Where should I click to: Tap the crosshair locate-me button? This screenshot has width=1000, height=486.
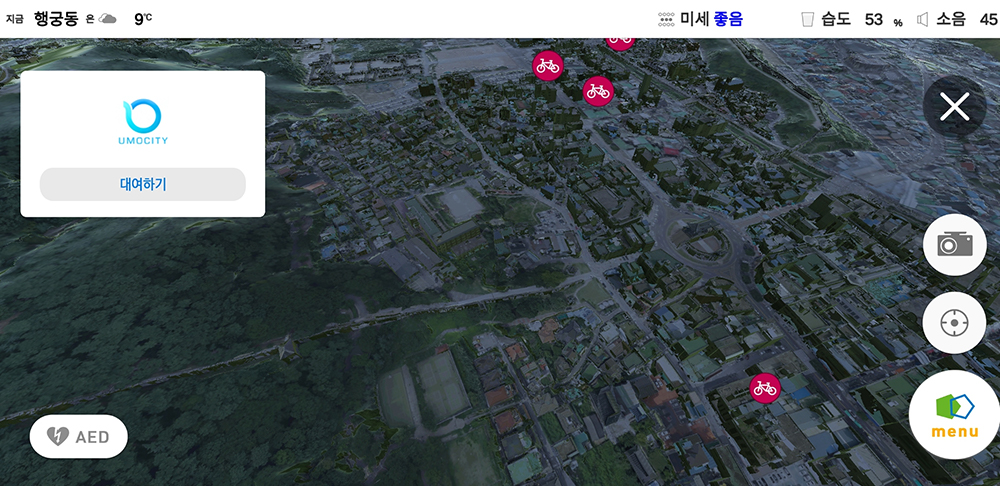coord(954,323)
